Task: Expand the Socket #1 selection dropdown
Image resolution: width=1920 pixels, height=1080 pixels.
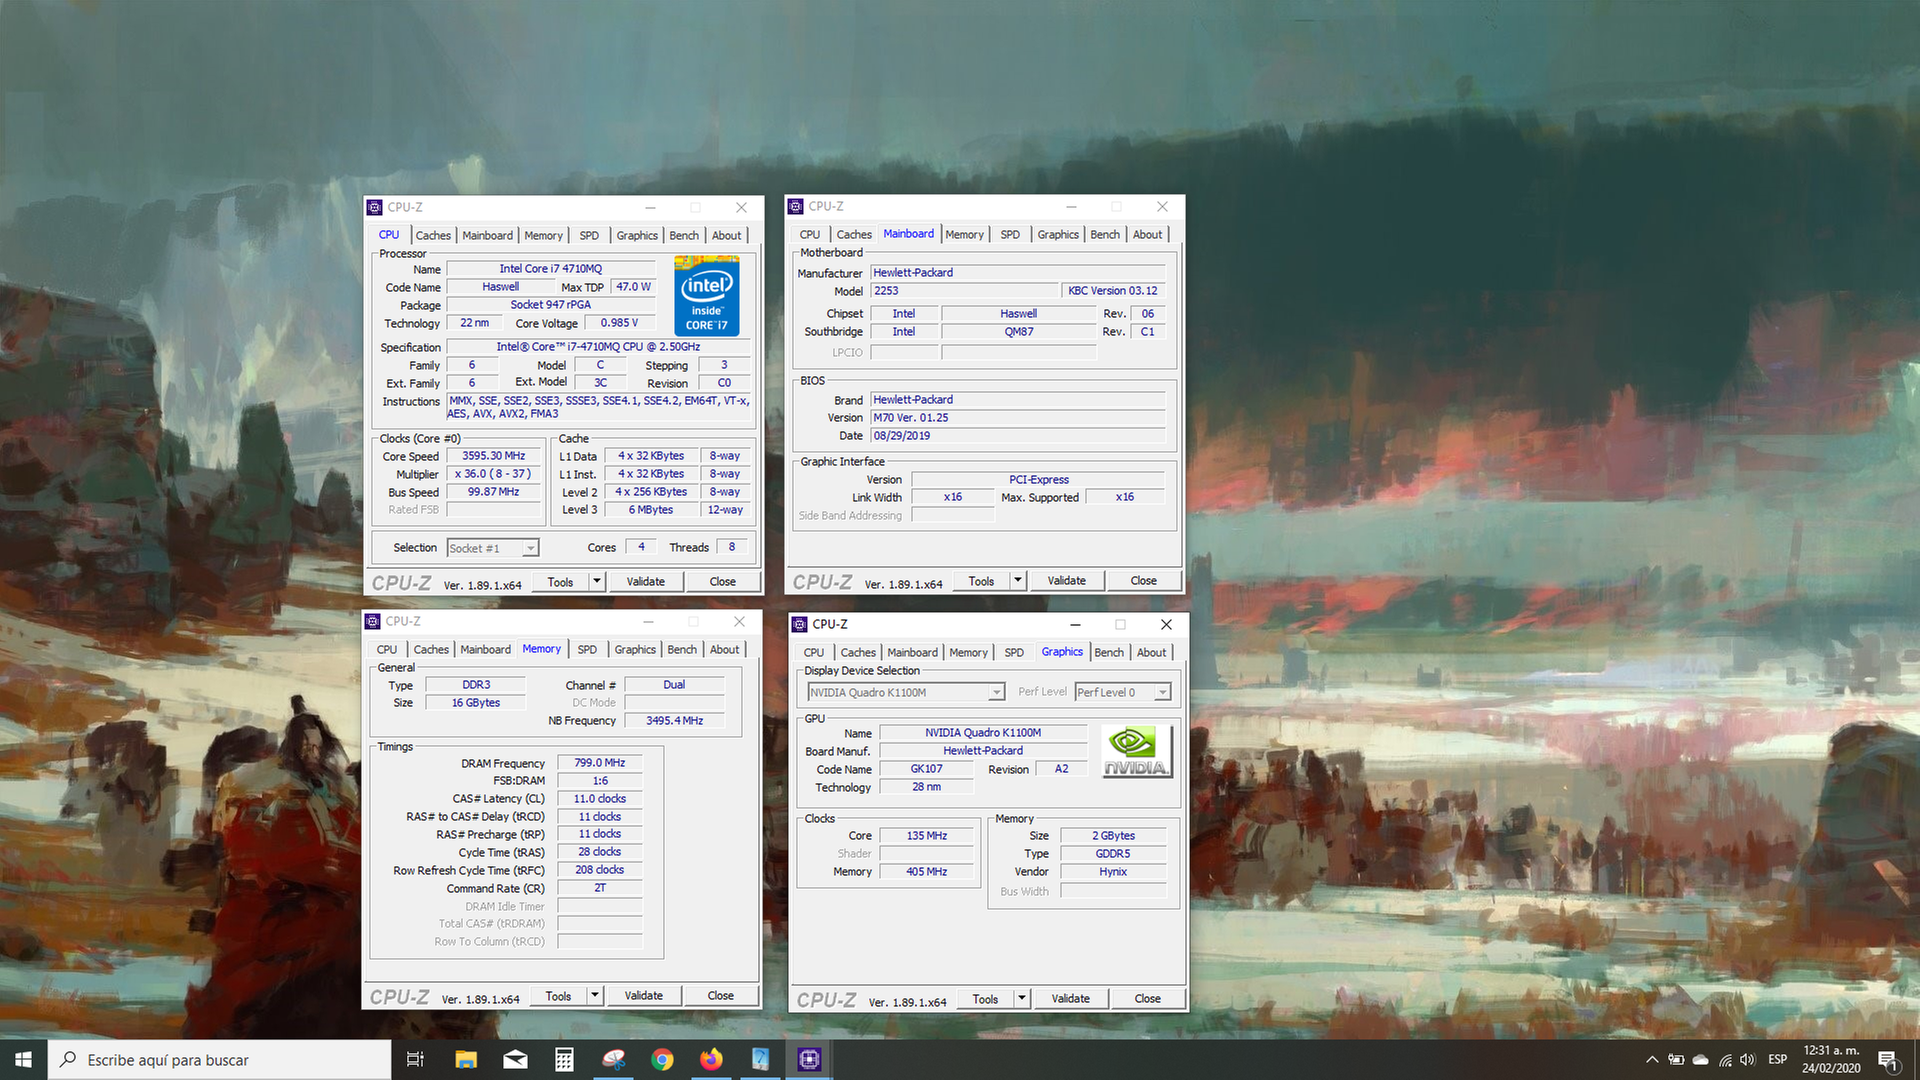Action: [530, 548]
